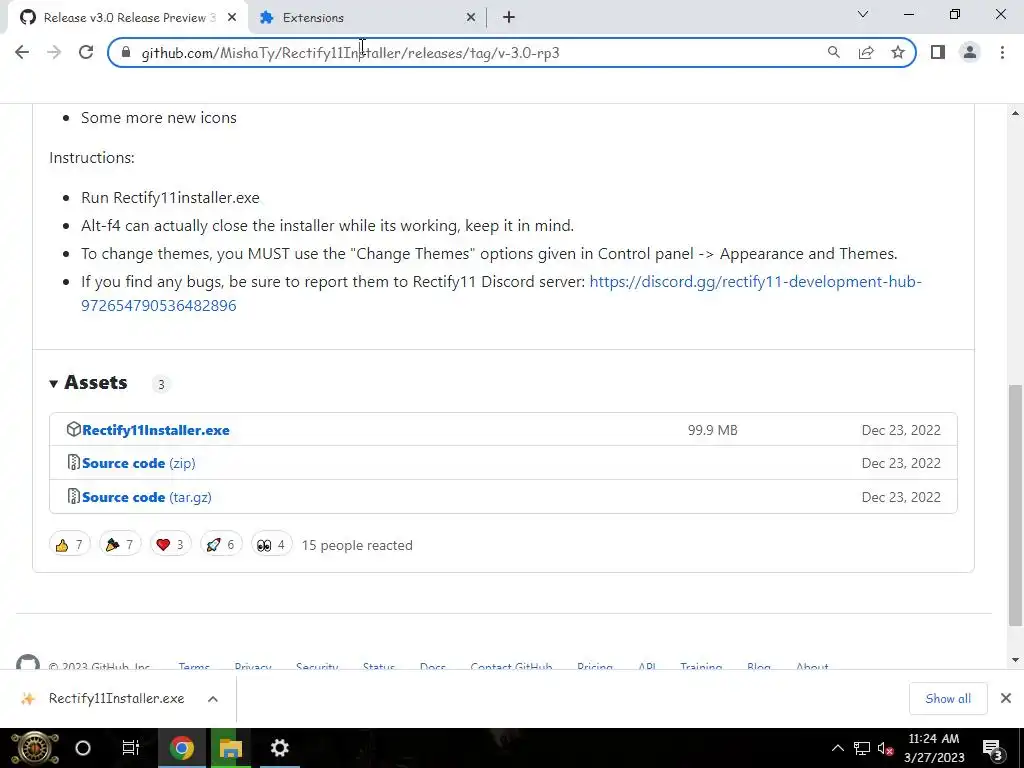
Task: Download Source code (tar.gz)
Action: [146, 497]
